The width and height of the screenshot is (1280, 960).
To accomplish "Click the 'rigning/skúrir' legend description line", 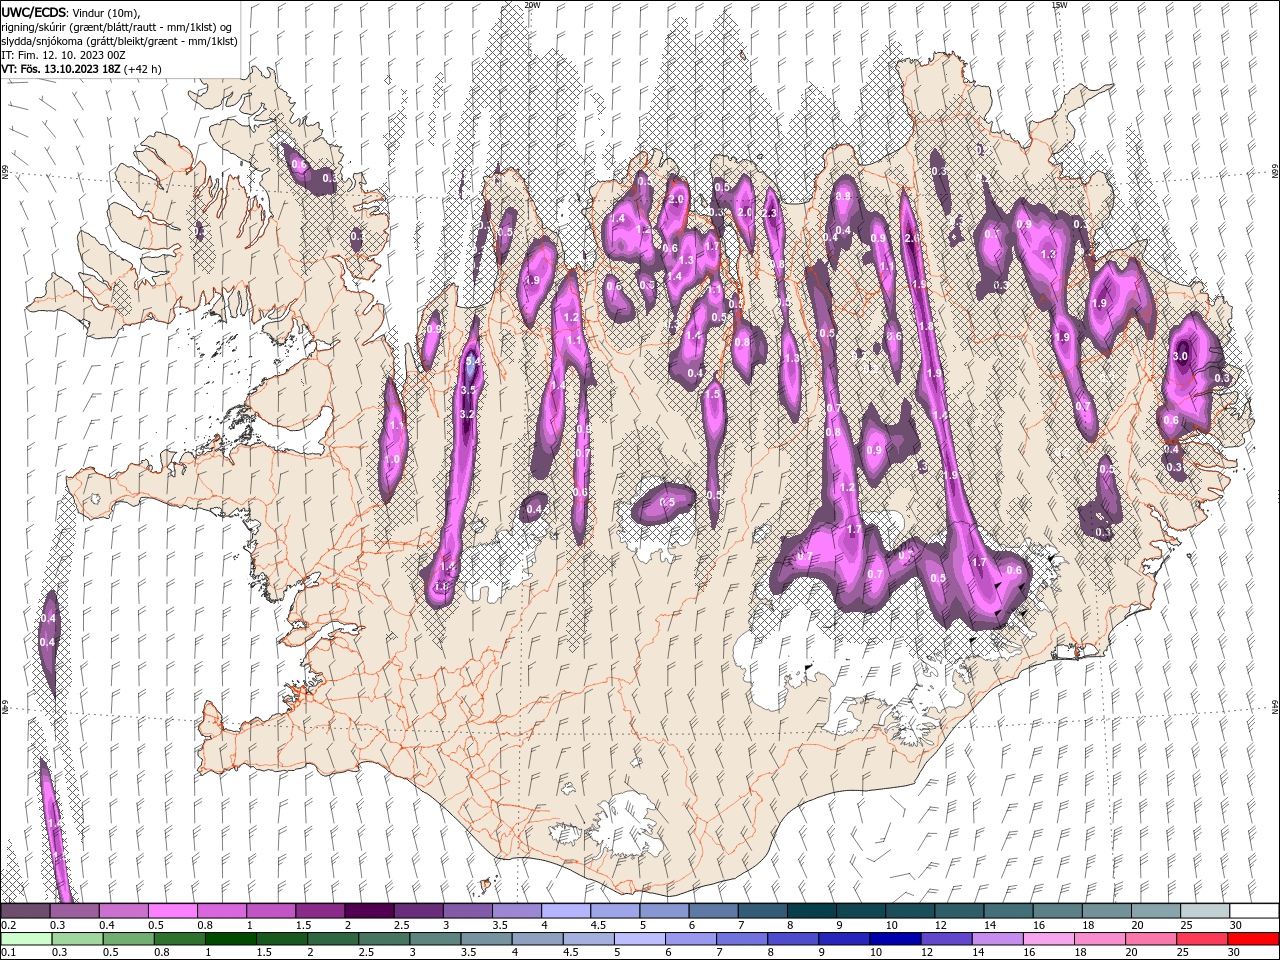I will pyautogui.click(x=116, y=27).
